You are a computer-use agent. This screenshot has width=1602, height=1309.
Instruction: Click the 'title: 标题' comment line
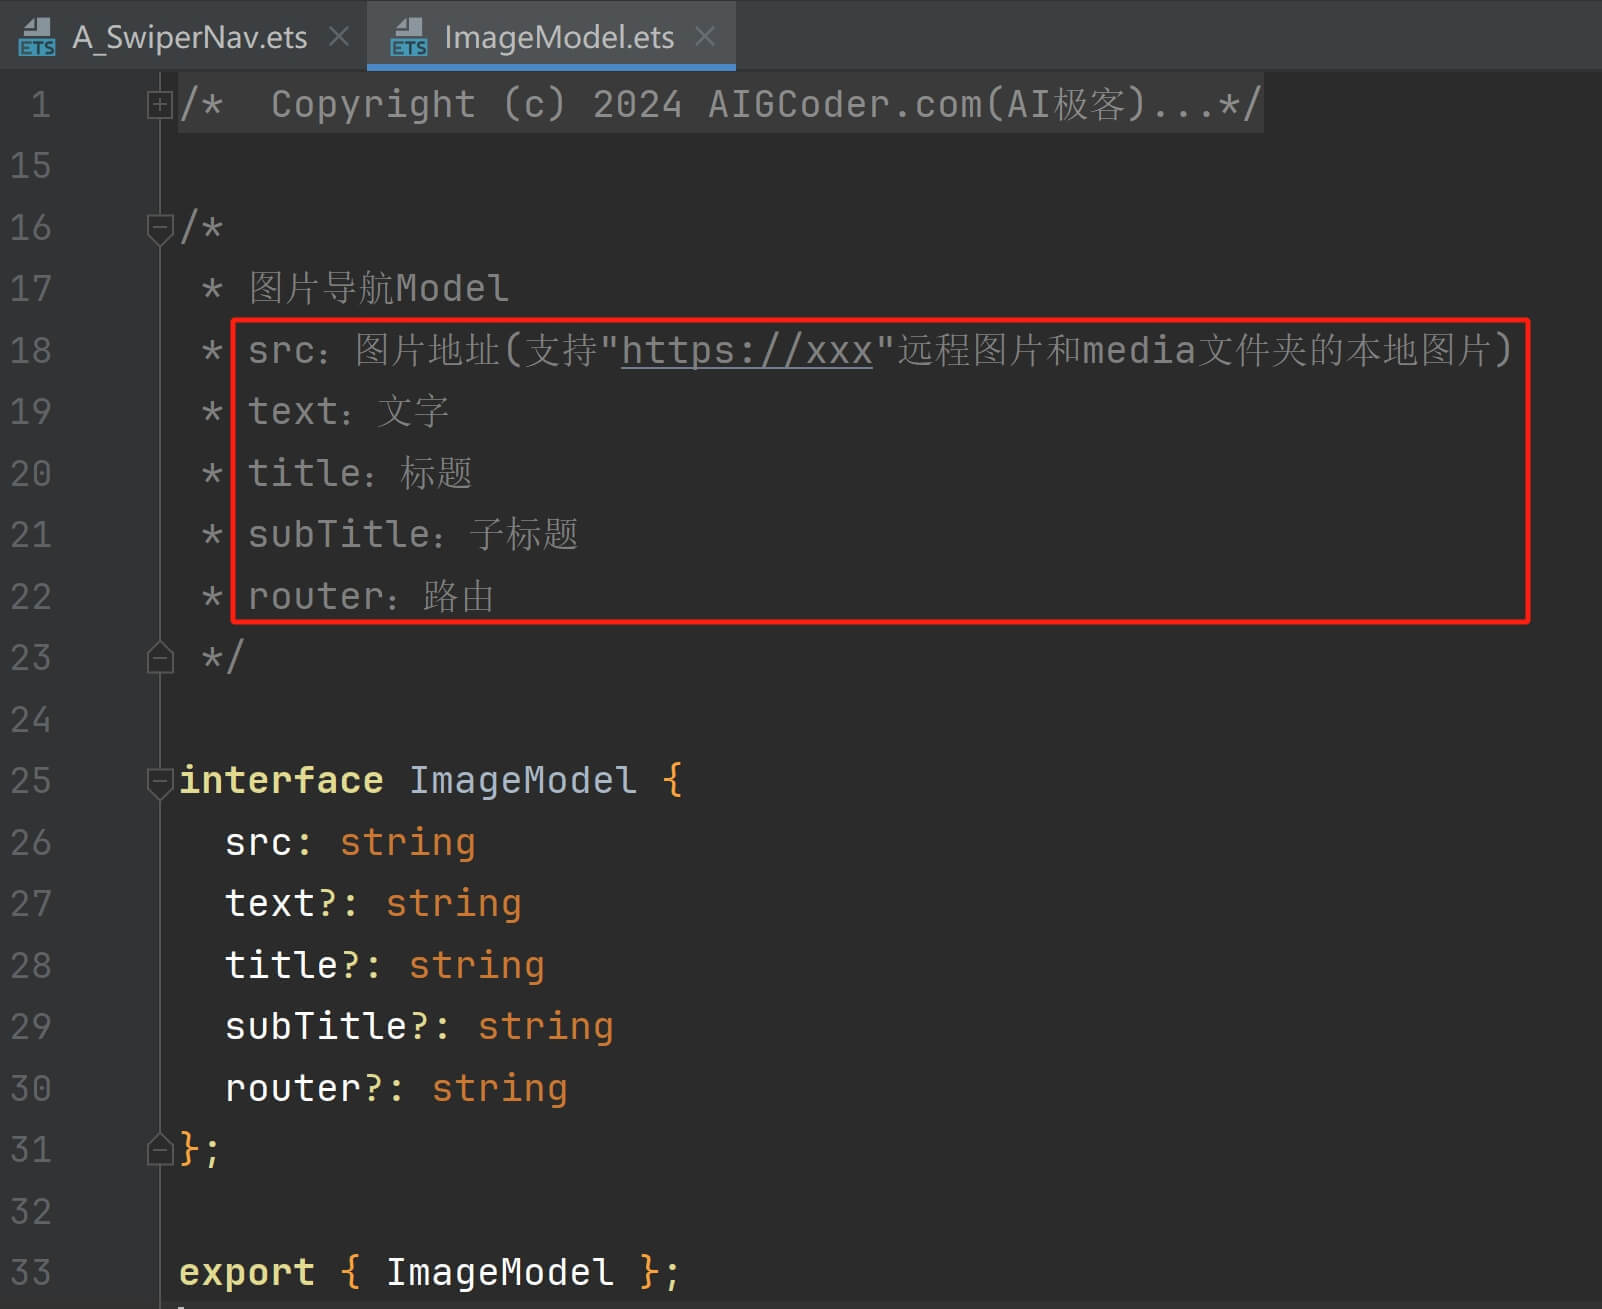pyautogui.click(x=360, y=473)
